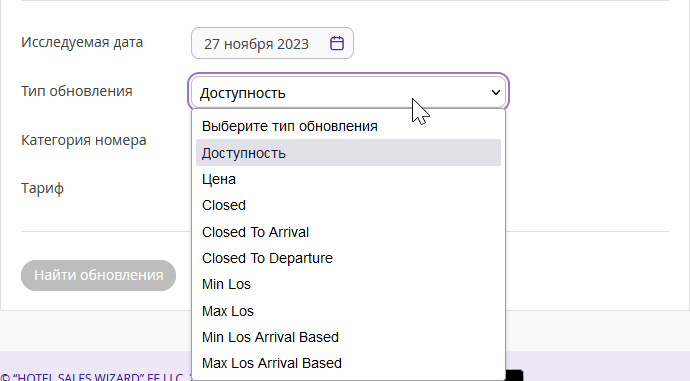Select 'Max Los Arrival Based' option
Screen dimensions: 690x381
coord(348,363)
